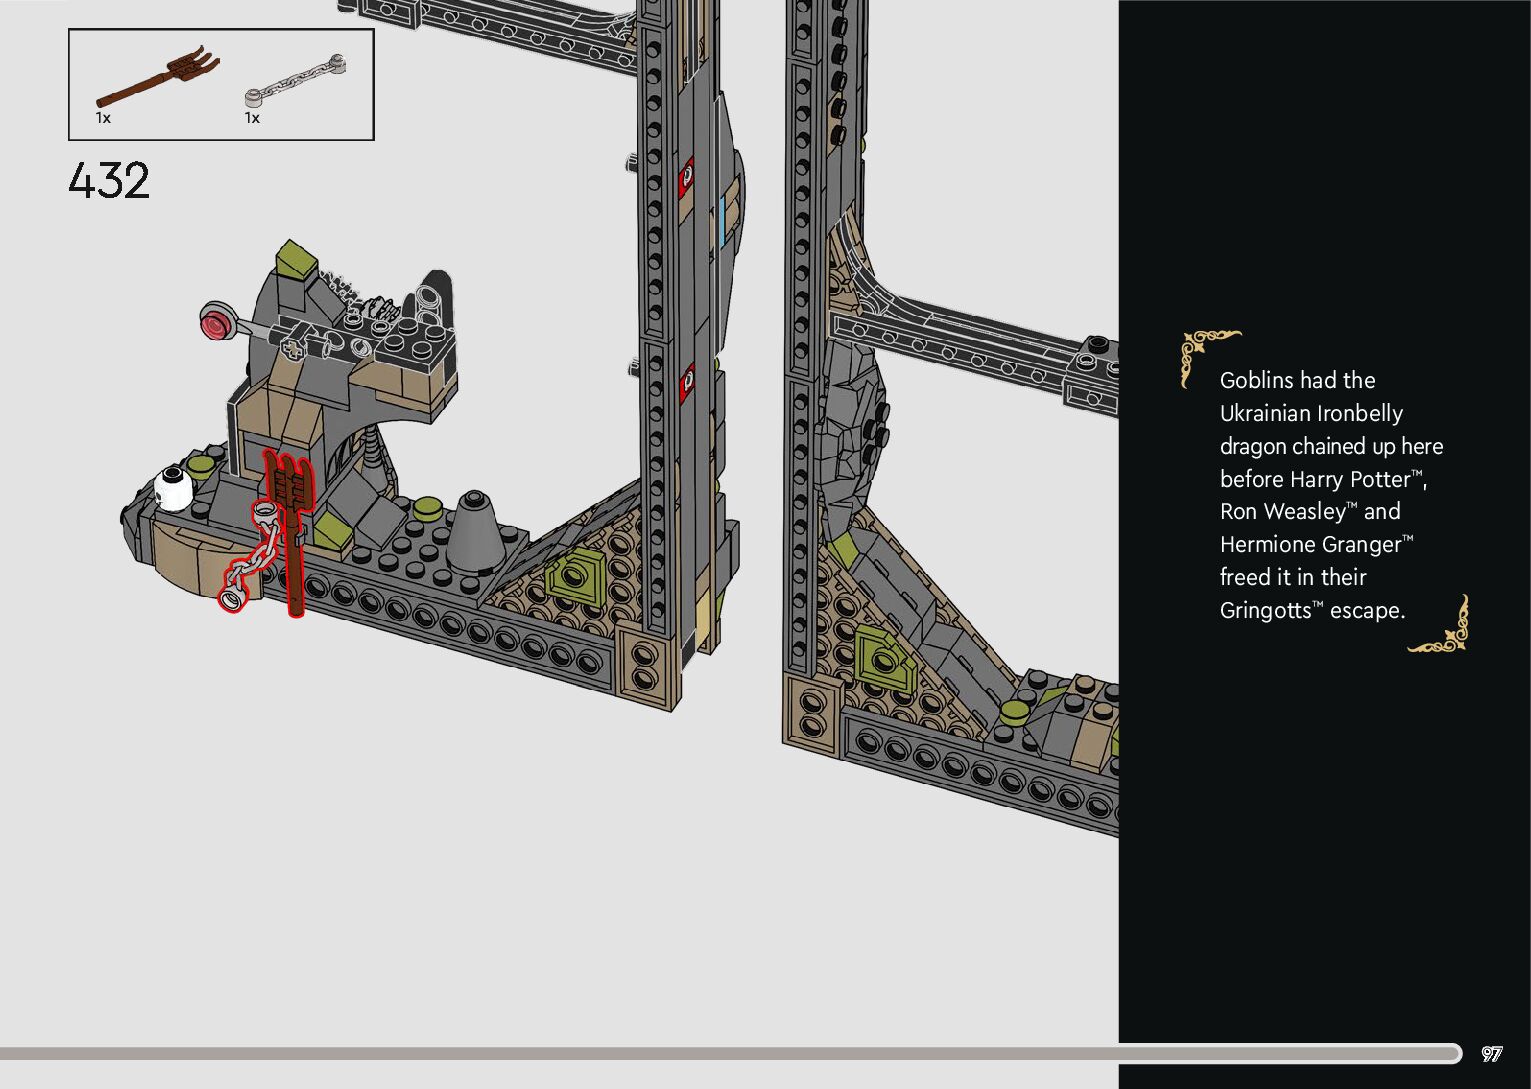Click the gray chain in the parts box

click(296, 81)
